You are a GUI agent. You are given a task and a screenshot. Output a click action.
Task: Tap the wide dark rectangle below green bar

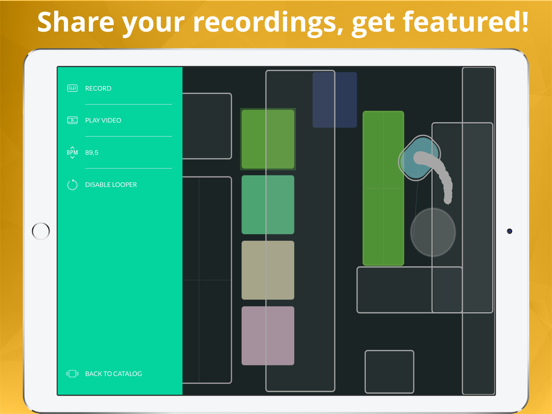coord(409,290)
